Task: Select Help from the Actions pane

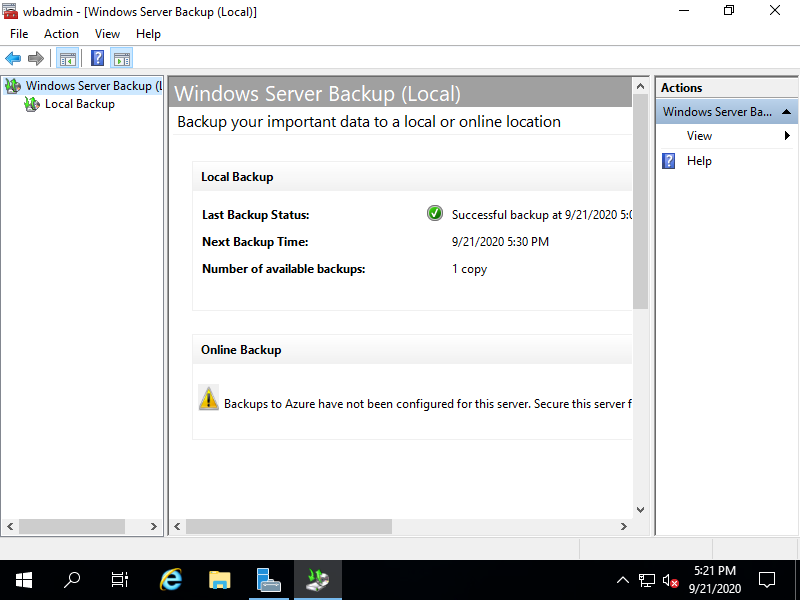Action: click(x=699, y=160)
